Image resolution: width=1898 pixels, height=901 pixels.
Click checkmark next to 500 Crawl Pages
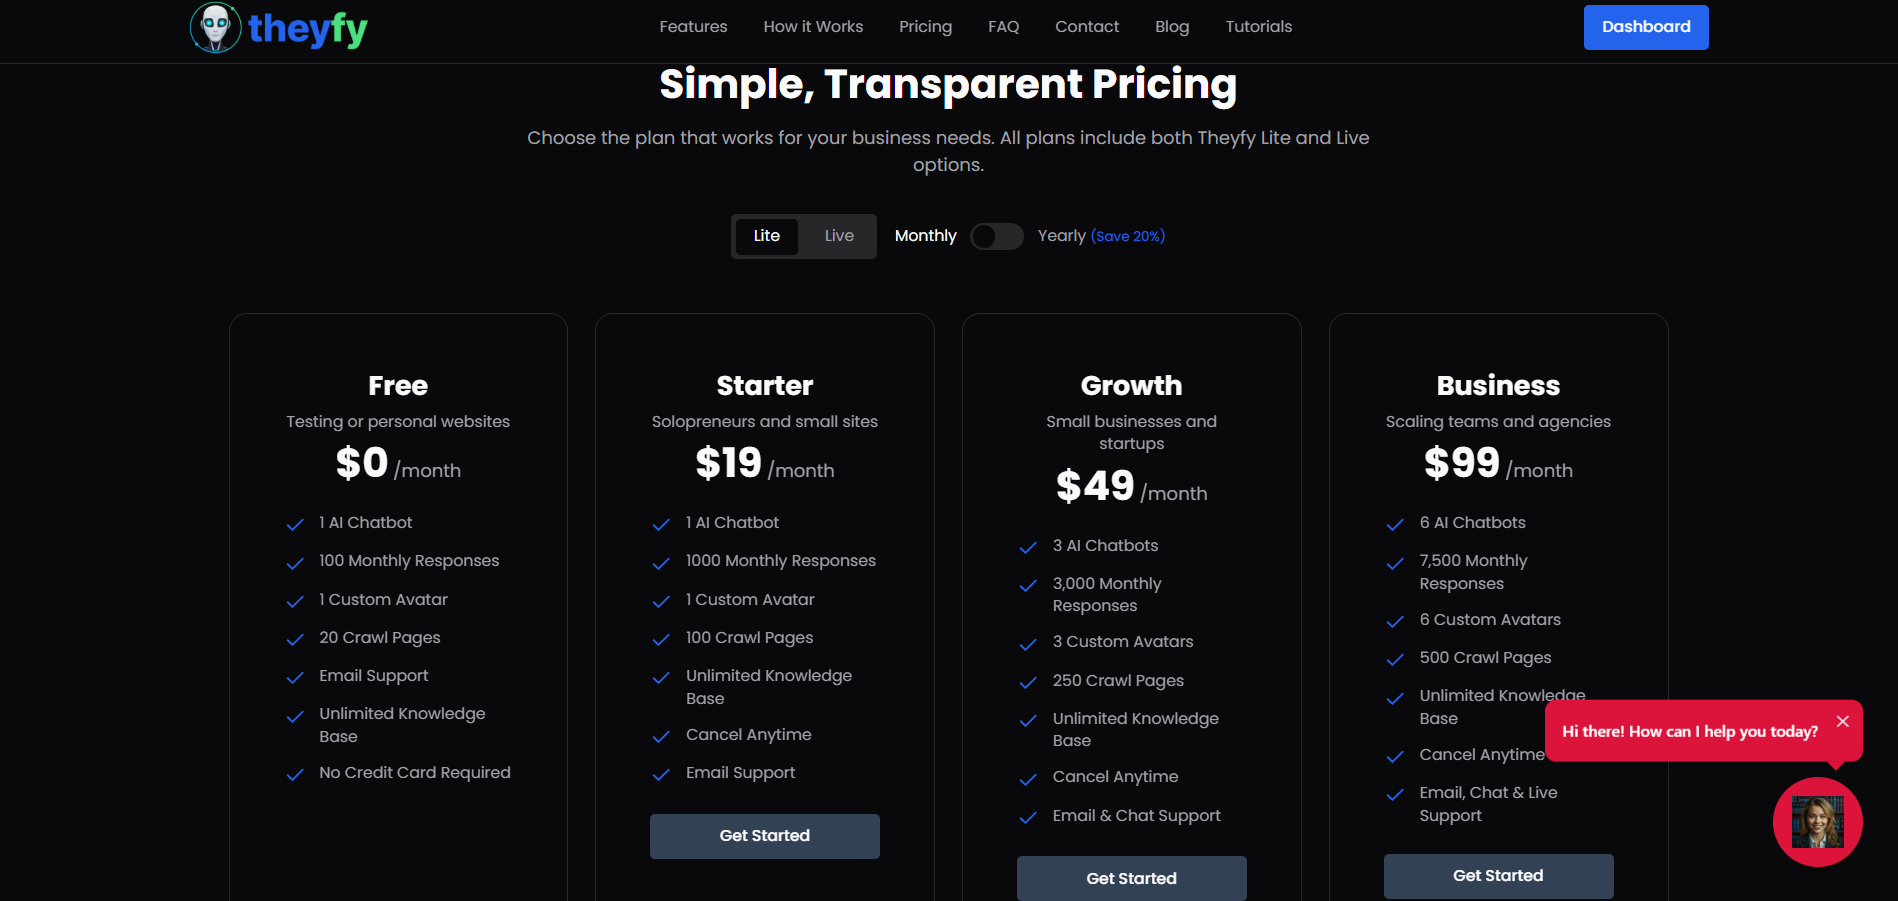1395,659
